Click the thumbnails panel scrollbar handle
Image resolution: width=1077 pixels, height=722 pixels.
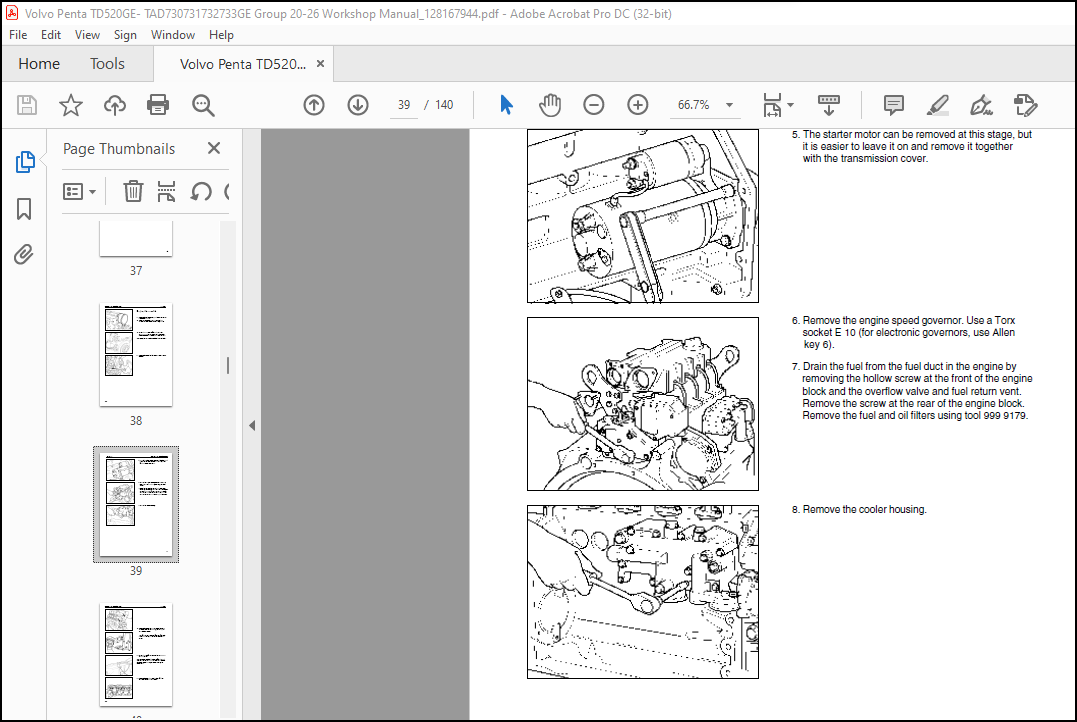pos(228,365)
